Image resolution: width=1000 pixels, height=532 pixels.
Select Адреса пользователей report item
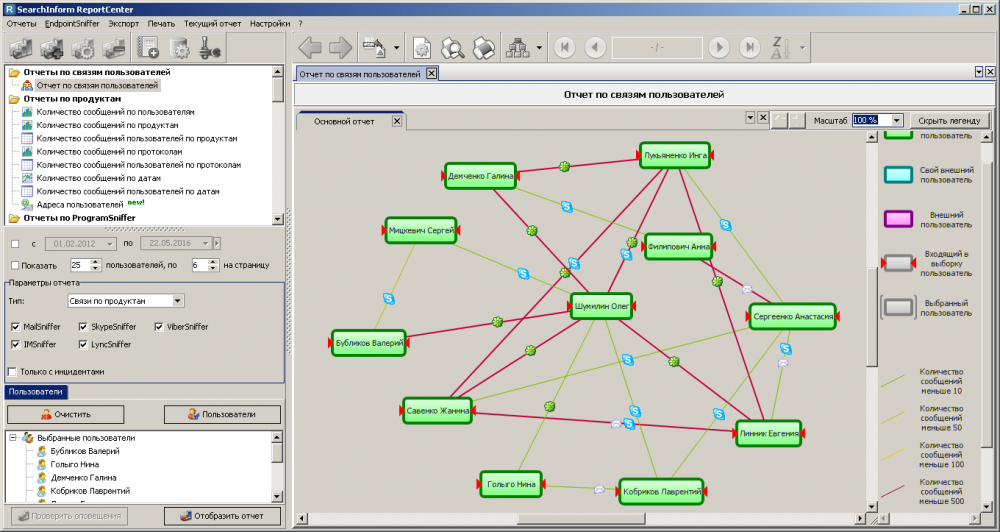pos(80,205)
